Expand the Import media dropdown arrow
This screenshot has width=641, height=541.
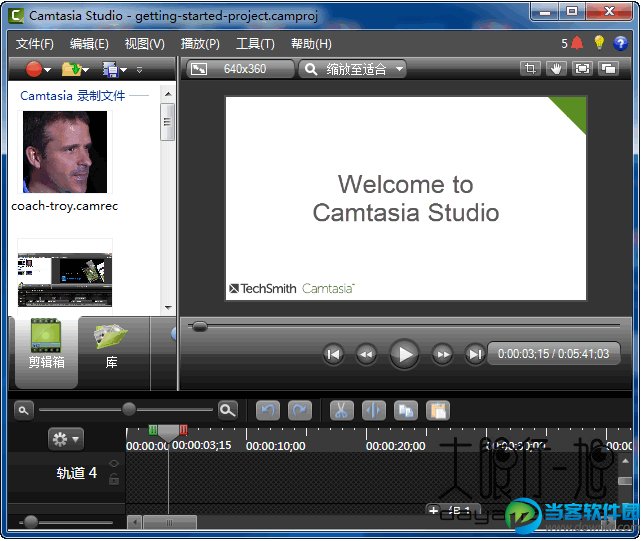click(x=85, y=70)
